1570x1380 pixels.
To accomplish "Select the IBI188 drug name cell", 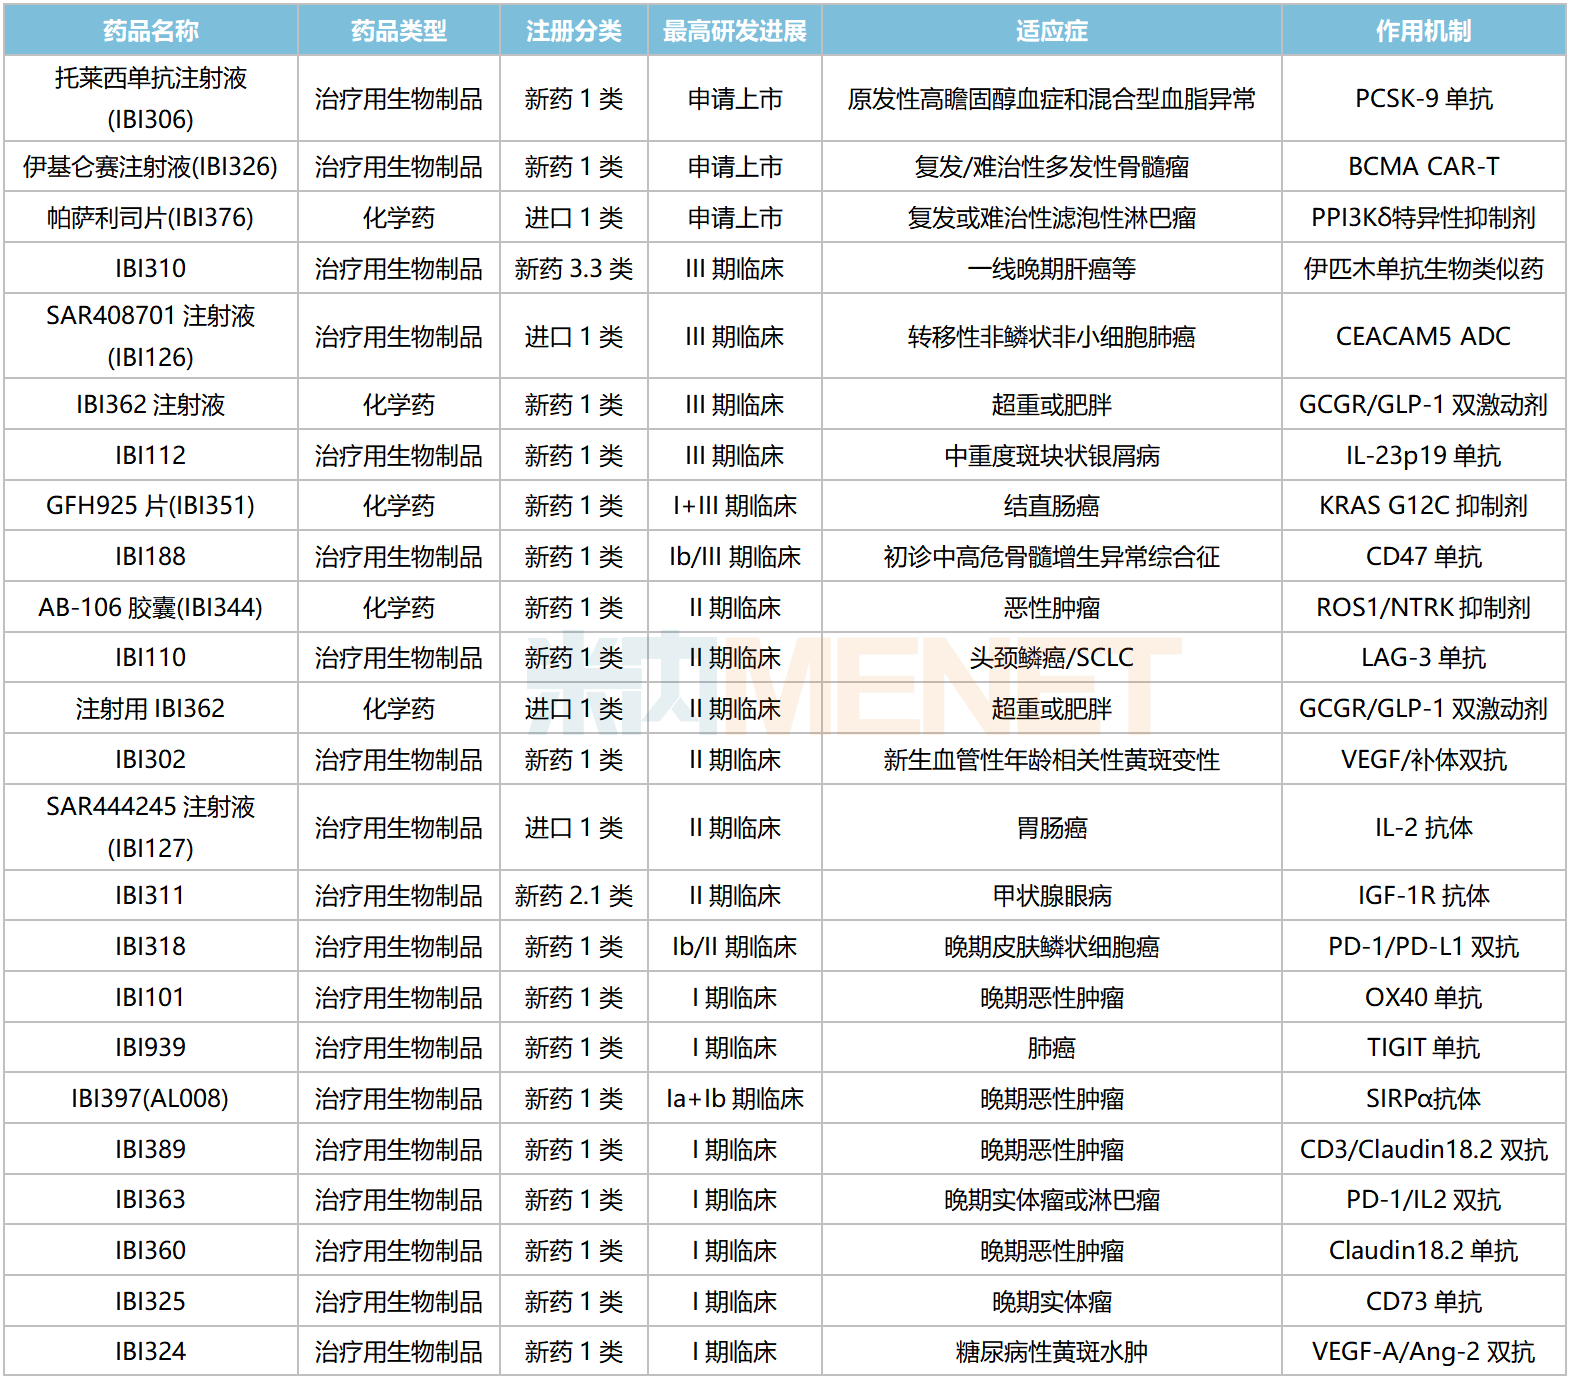I will click(x=151, y=556).
